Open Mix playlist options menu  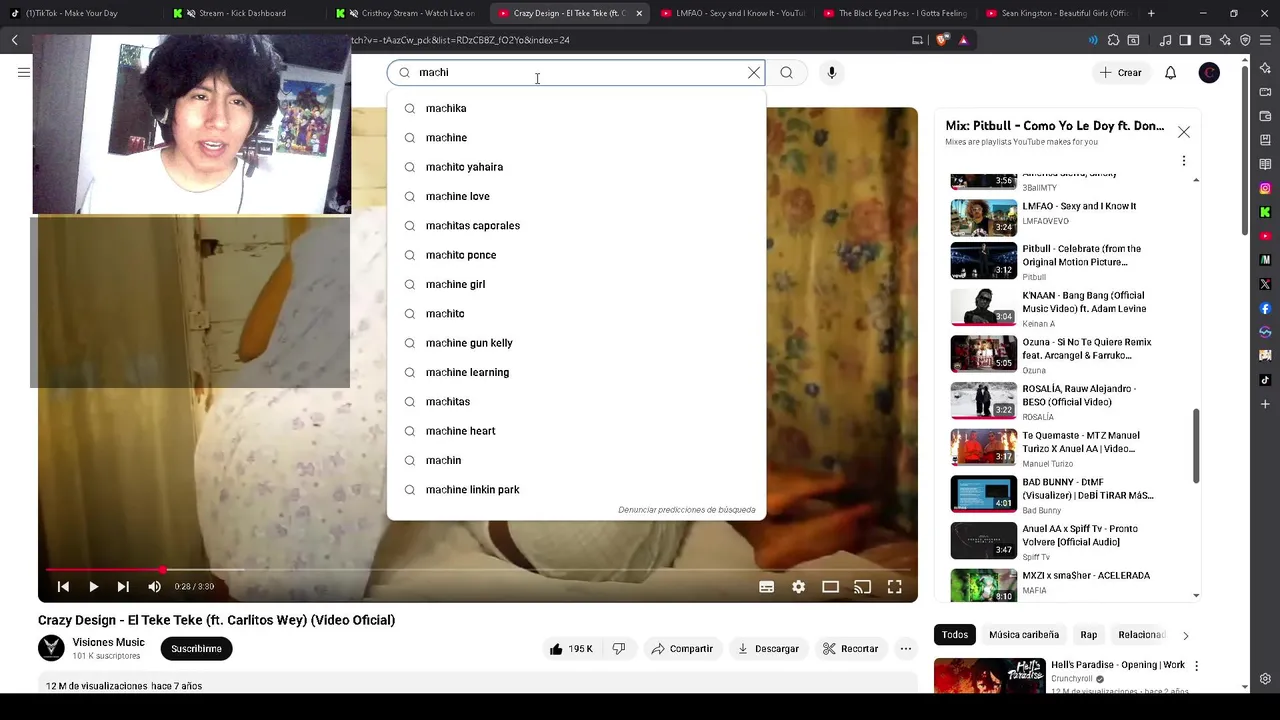1184,161
